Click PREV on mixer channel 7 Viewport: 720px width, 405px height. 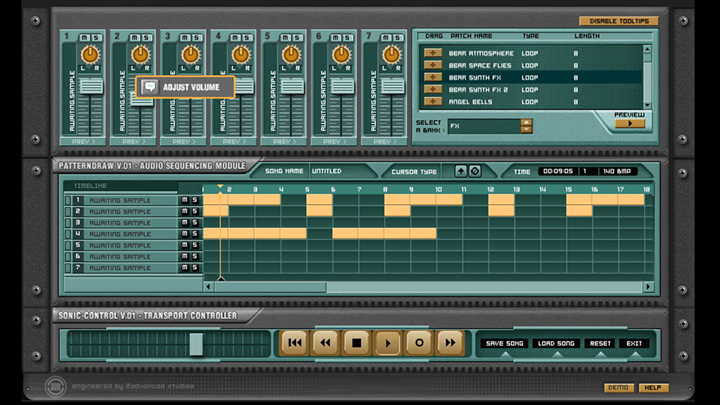coord(385,141)
